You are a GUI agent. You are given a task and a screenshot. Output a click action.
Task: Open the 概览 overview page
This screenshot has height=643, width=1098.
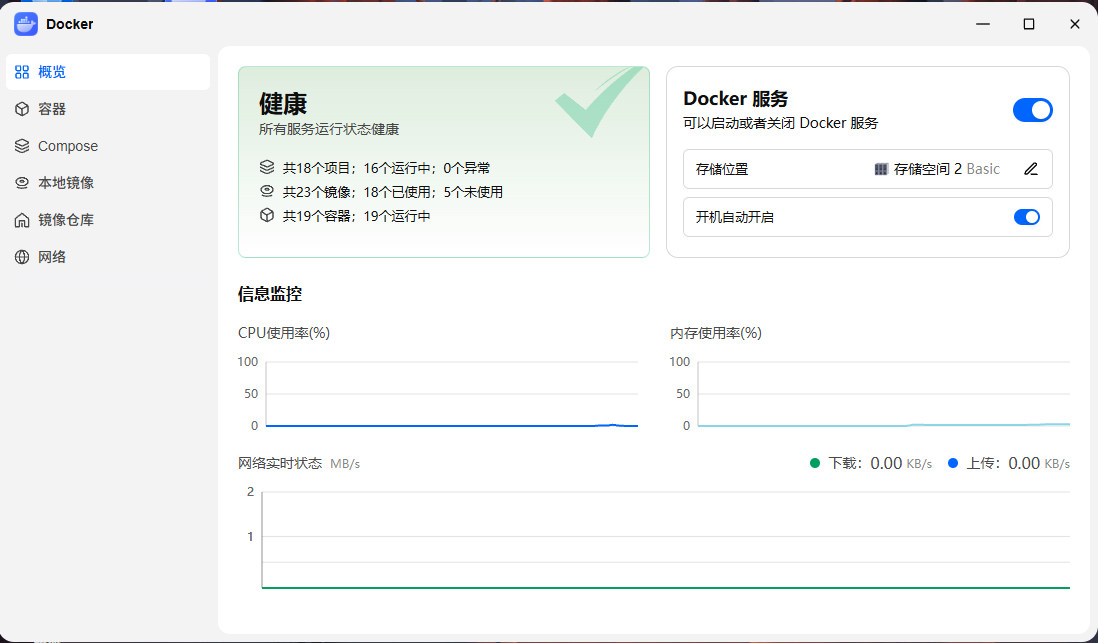coord(108,72)
